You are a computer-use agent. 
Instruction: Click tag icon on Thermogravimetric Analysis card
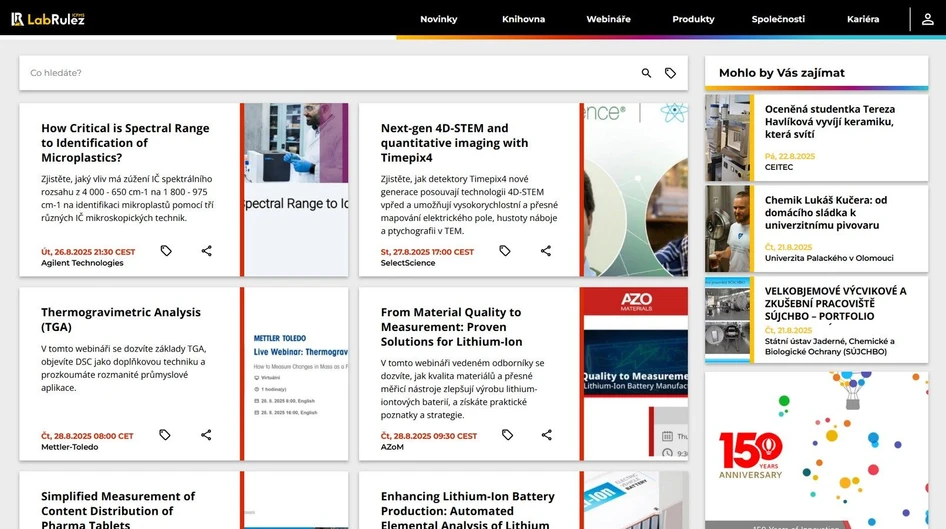point(165,435)
